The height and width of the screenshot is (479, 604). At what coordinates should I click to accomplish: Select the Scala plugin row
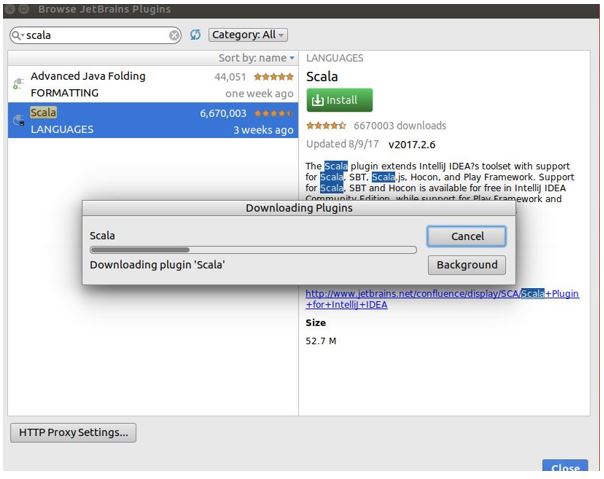[x=153, y=120]
